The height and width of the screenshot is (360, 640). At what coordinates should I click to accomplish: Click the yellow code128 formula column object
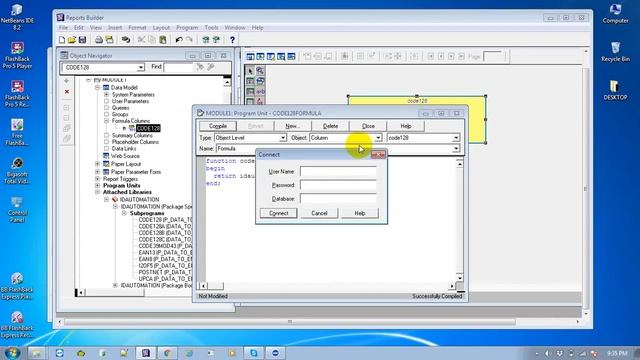pyautogui.click(x=417, y=119)
